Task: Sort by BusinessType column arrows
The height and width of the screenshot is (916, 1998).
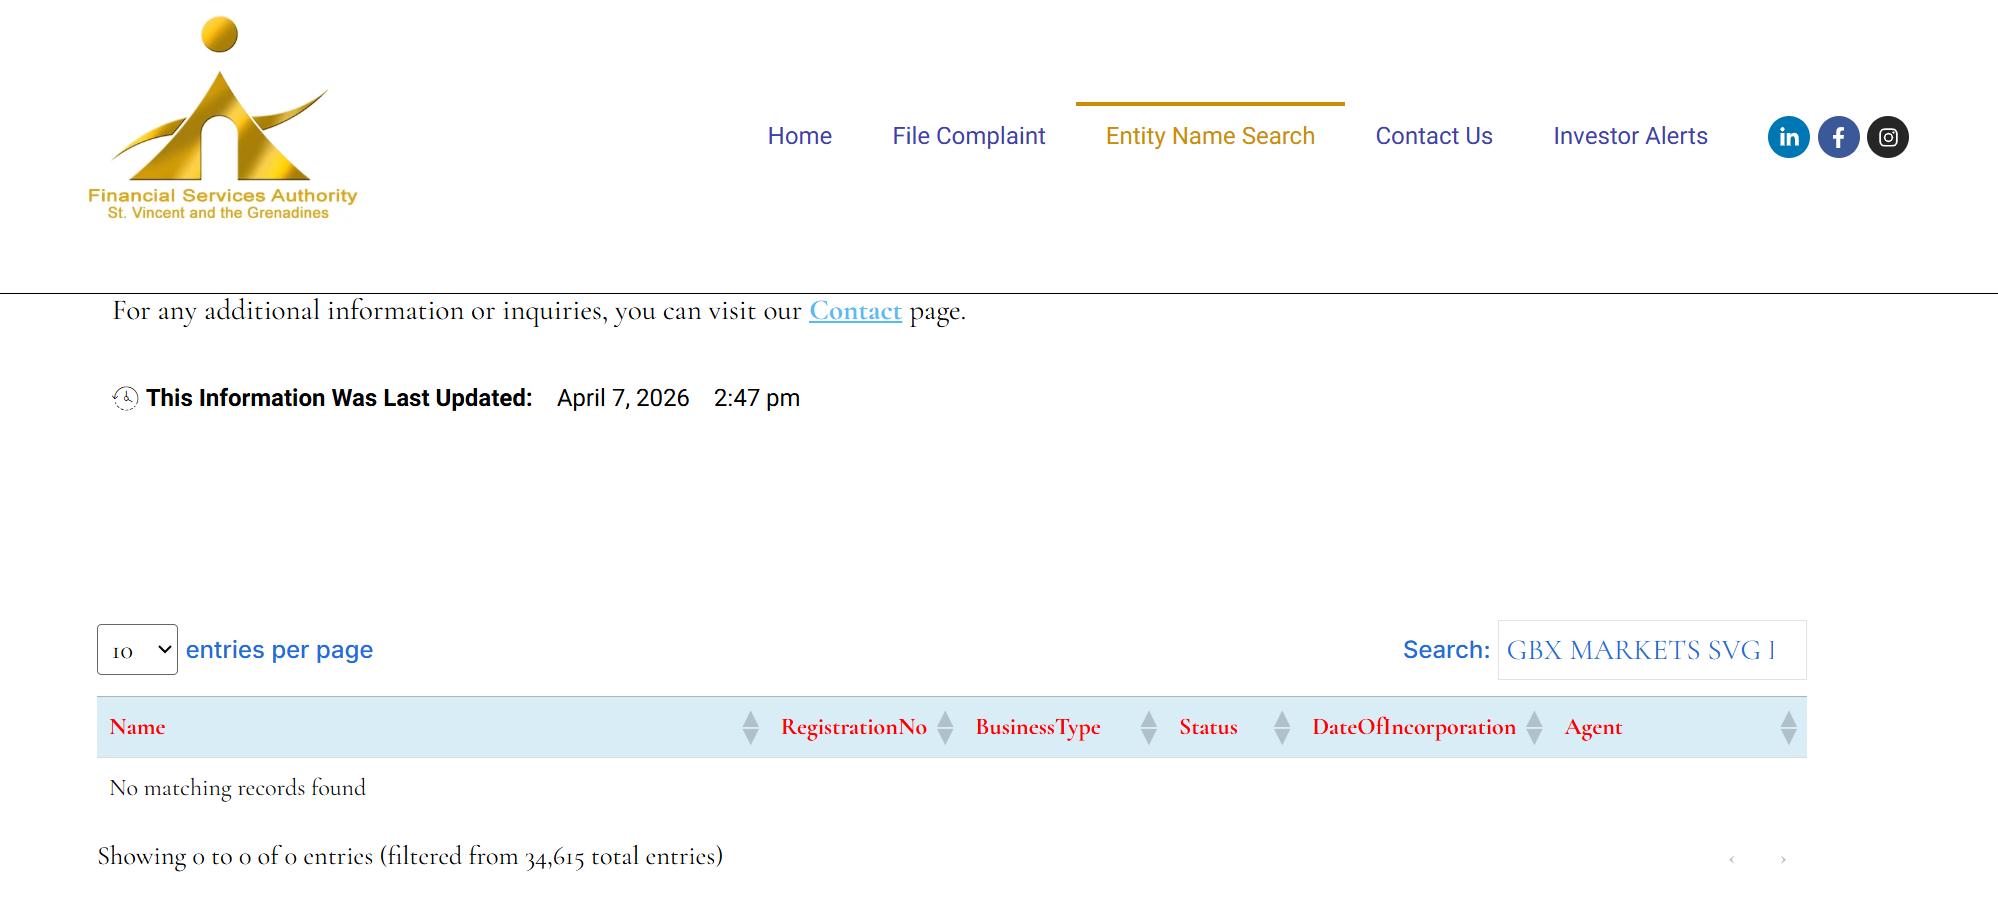Action: tap(1149, 727)
